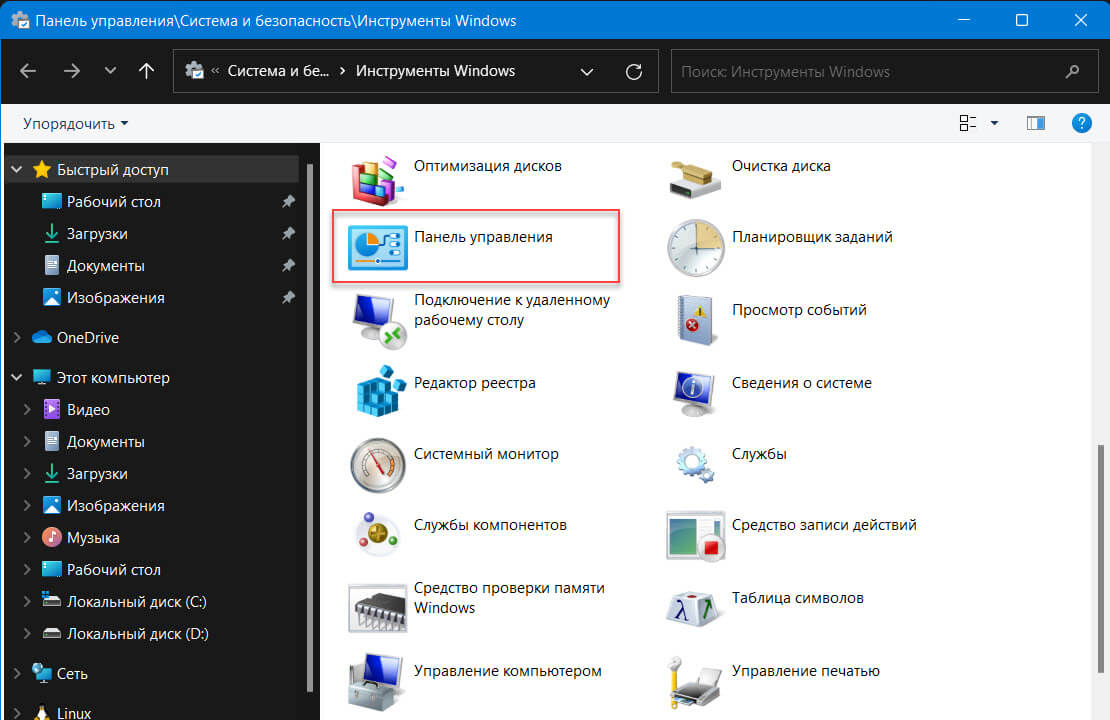Image resolution: width=1110 pixels, height=720 pixels.
Task: Open Управление печатью printer icon
Action: click(694, 682)
